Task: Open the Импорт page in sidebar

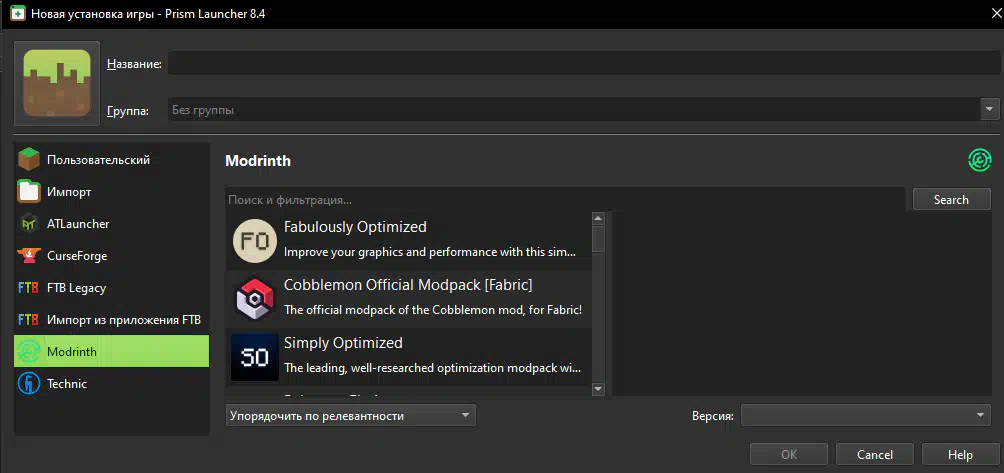Action: pos(111,191)
